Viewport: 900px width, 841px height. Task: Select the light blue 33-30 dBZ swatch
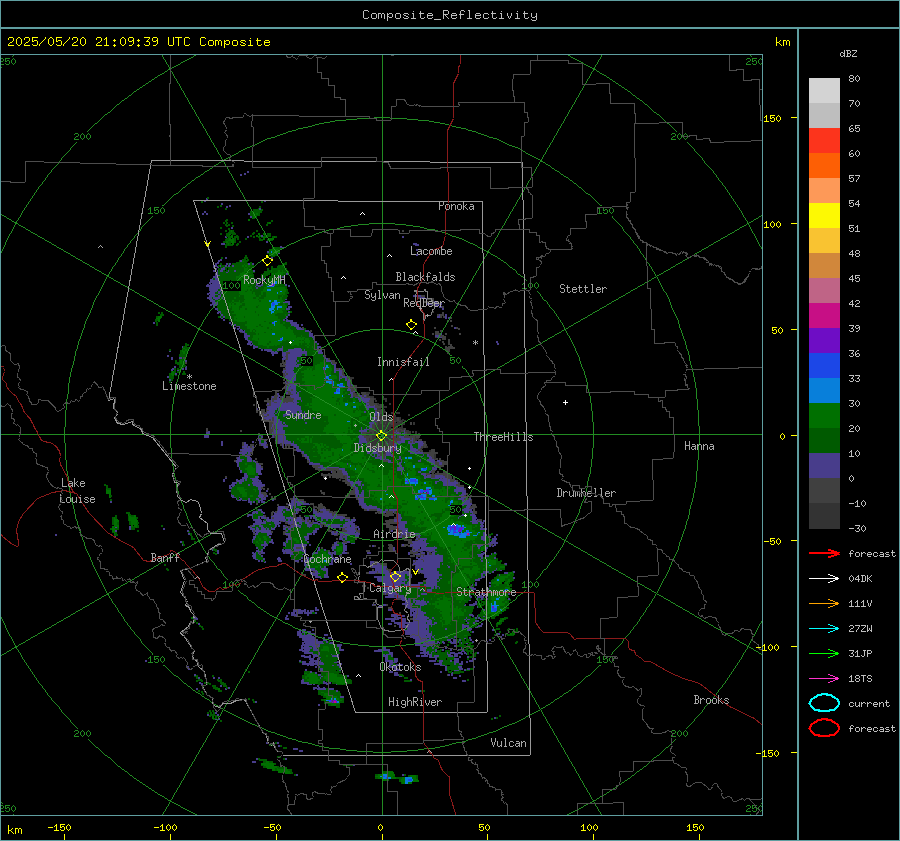[x=824, y=391]
